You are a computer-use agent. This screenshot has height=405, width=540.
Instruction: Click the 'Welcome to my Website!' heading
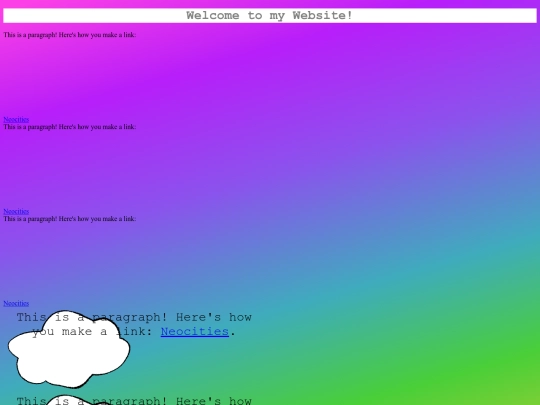click(x=270, y=15)
